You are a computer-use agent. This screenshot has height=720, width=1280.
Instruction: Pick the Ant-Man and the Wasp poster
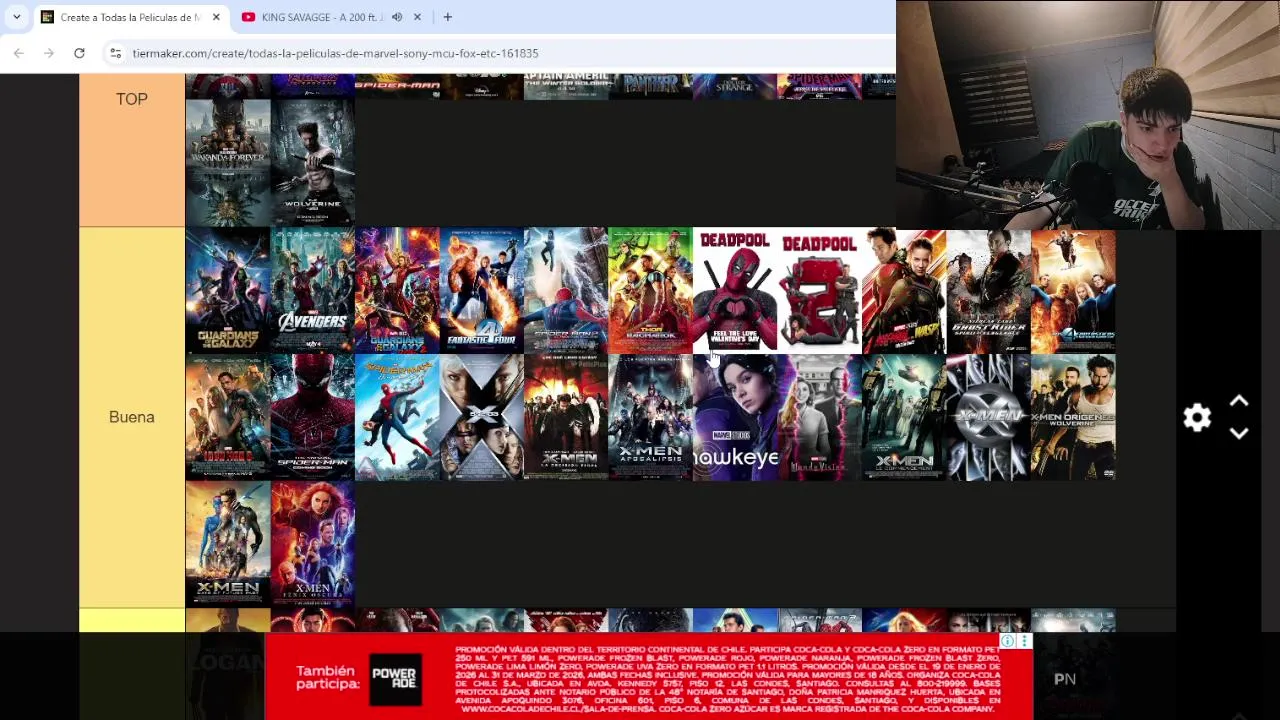point(904,291)
